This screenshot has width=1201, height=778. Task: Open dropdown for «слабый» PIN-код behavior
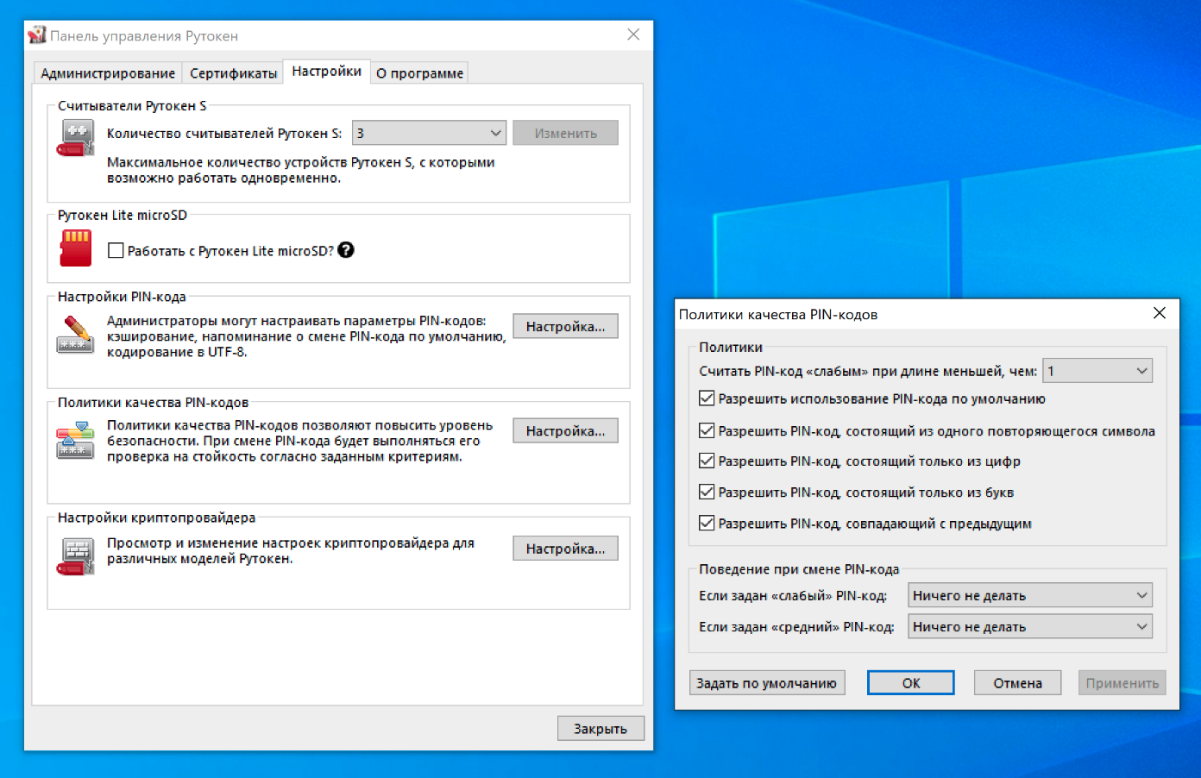coord(1029,596)
